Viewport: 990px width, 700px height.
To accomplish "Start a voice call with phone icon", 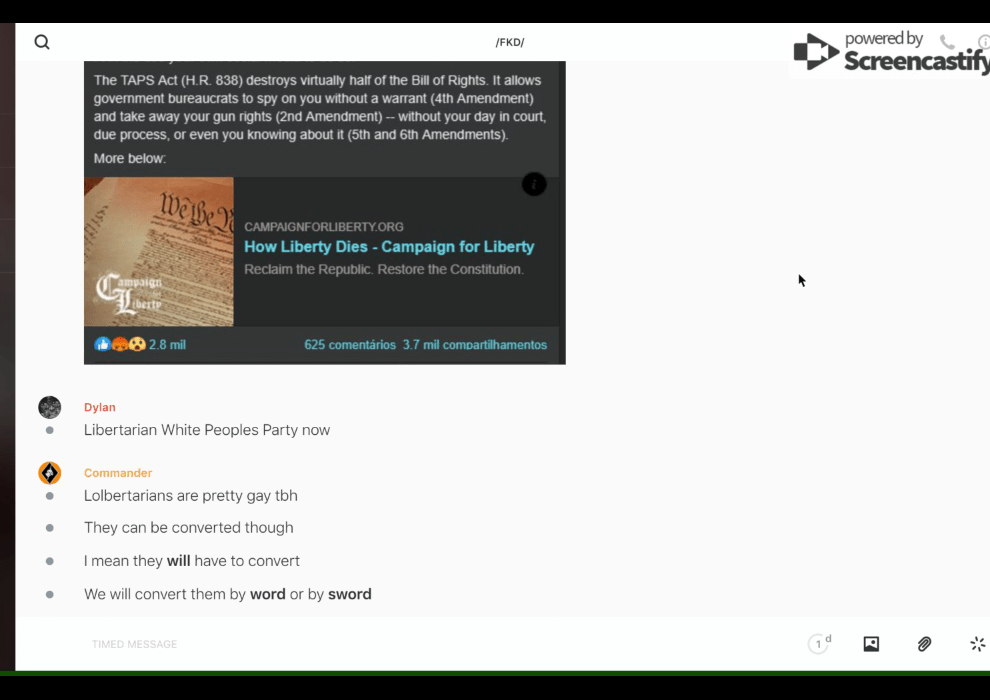I will tap(947, 42).
